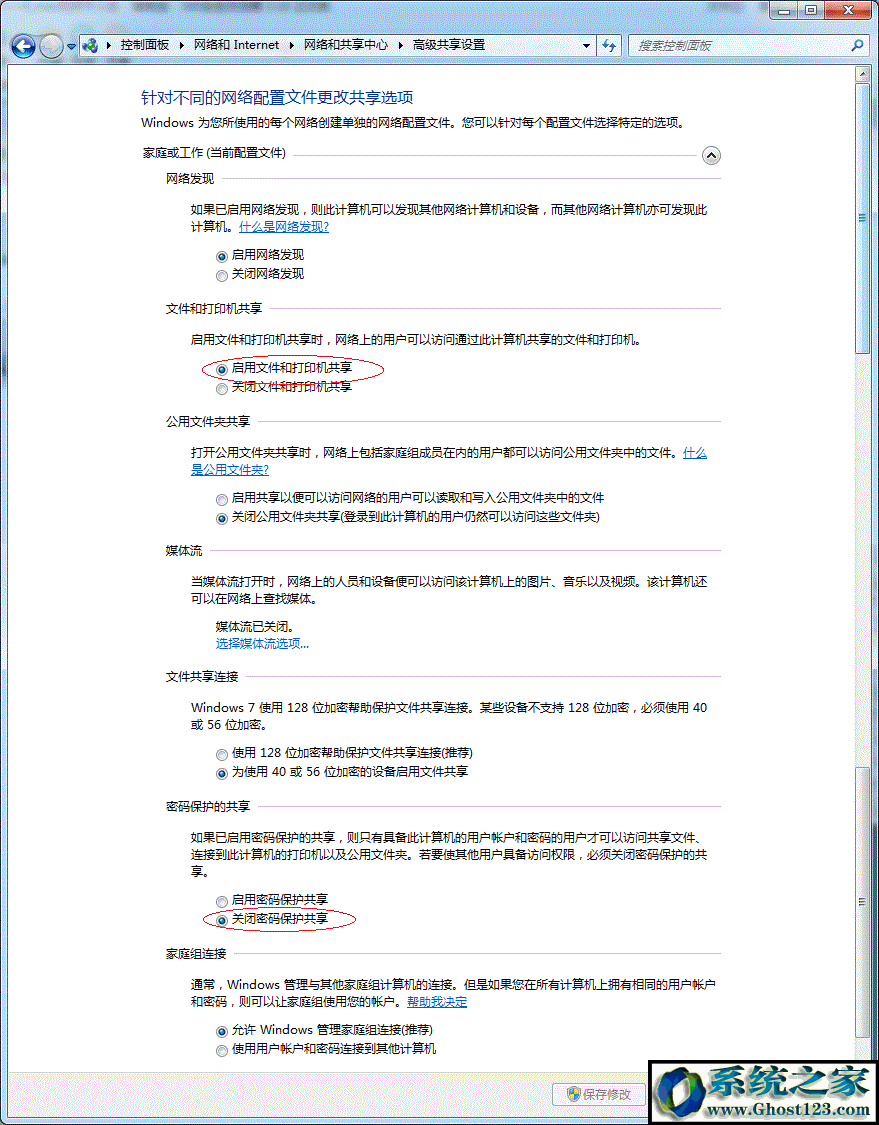Open address bar history dropdown
879x1125 pixels.
point(586,45)
